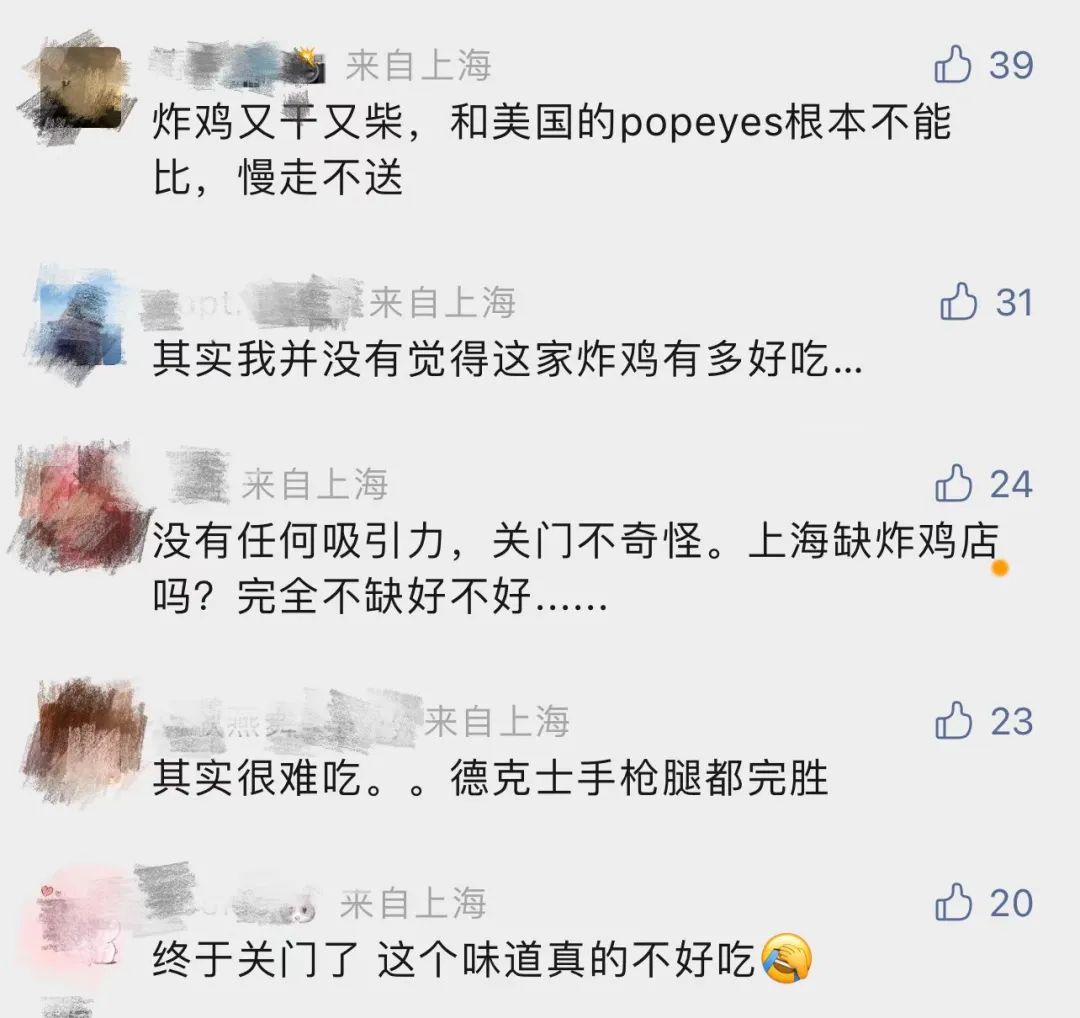Tap like count 39 on top comment
This screenshot has height=1018, width=1080.
[1011, 65]
